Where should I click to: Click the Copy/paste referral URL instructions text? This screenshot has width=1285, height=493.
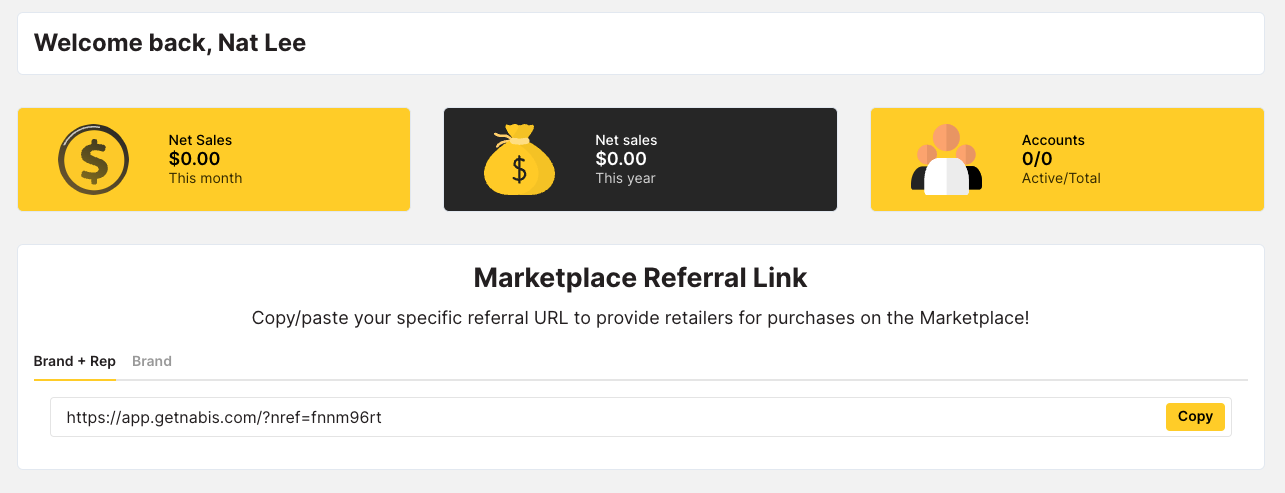pos(640,319)
